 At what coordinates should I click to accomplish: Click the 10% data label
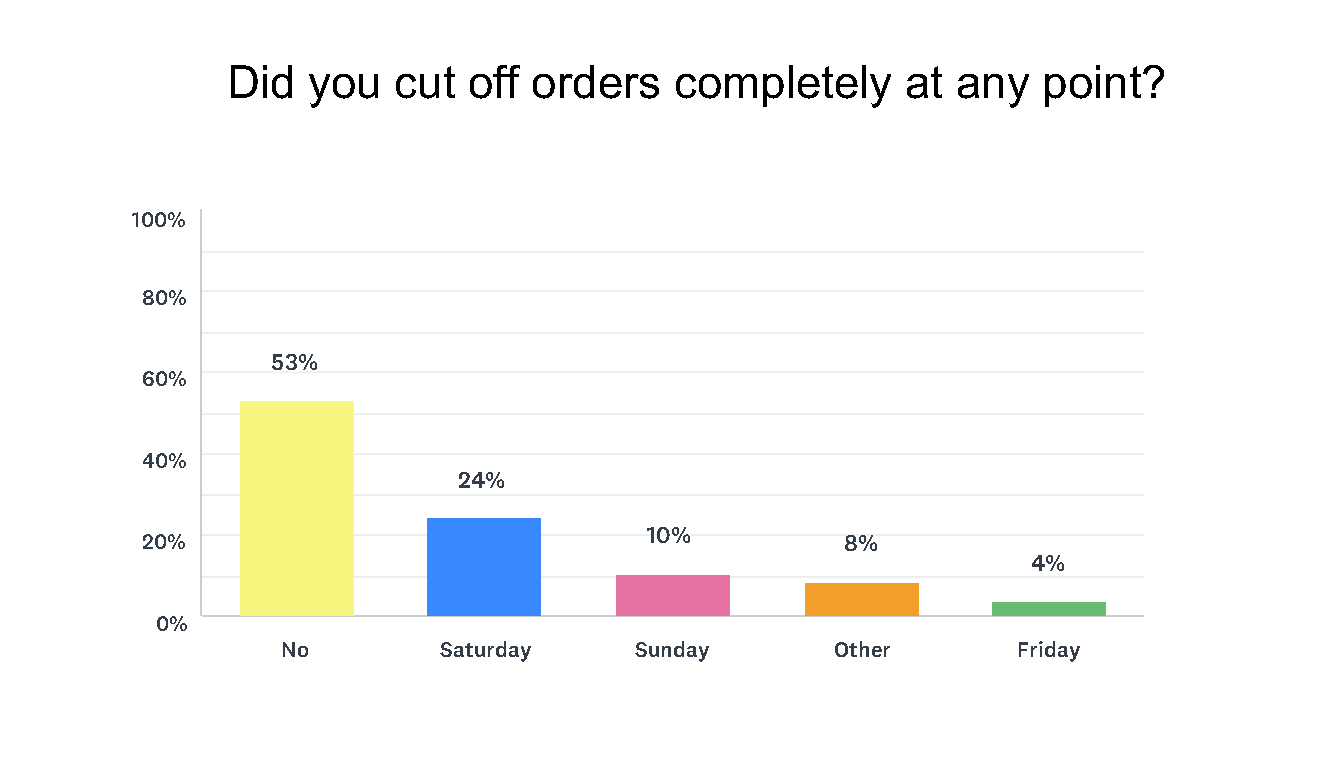point(668,536)
